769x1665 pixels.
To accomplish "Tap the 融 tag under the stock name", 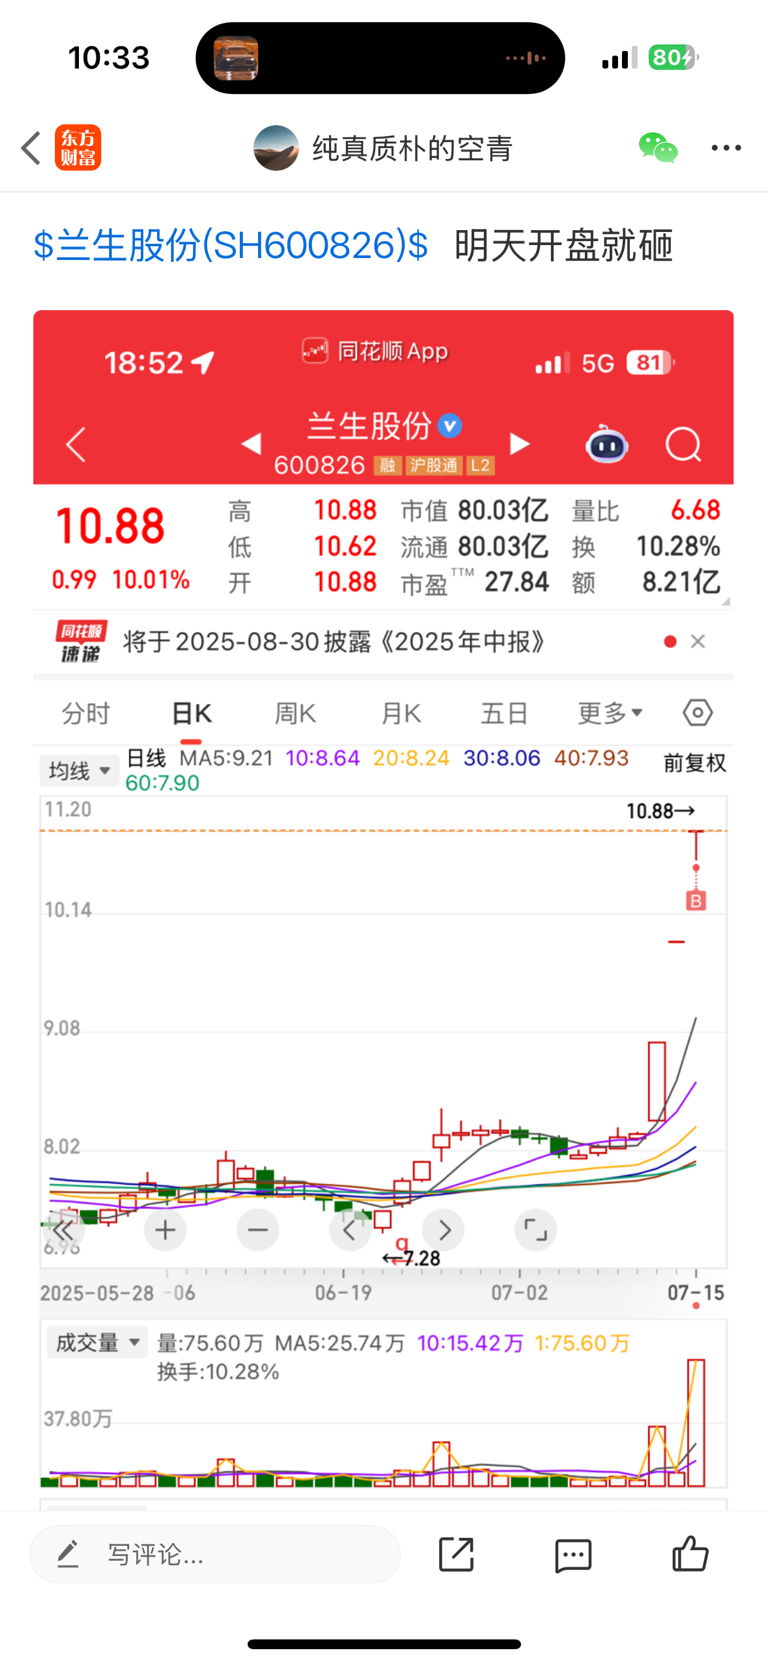I will (x=387, y=466).
